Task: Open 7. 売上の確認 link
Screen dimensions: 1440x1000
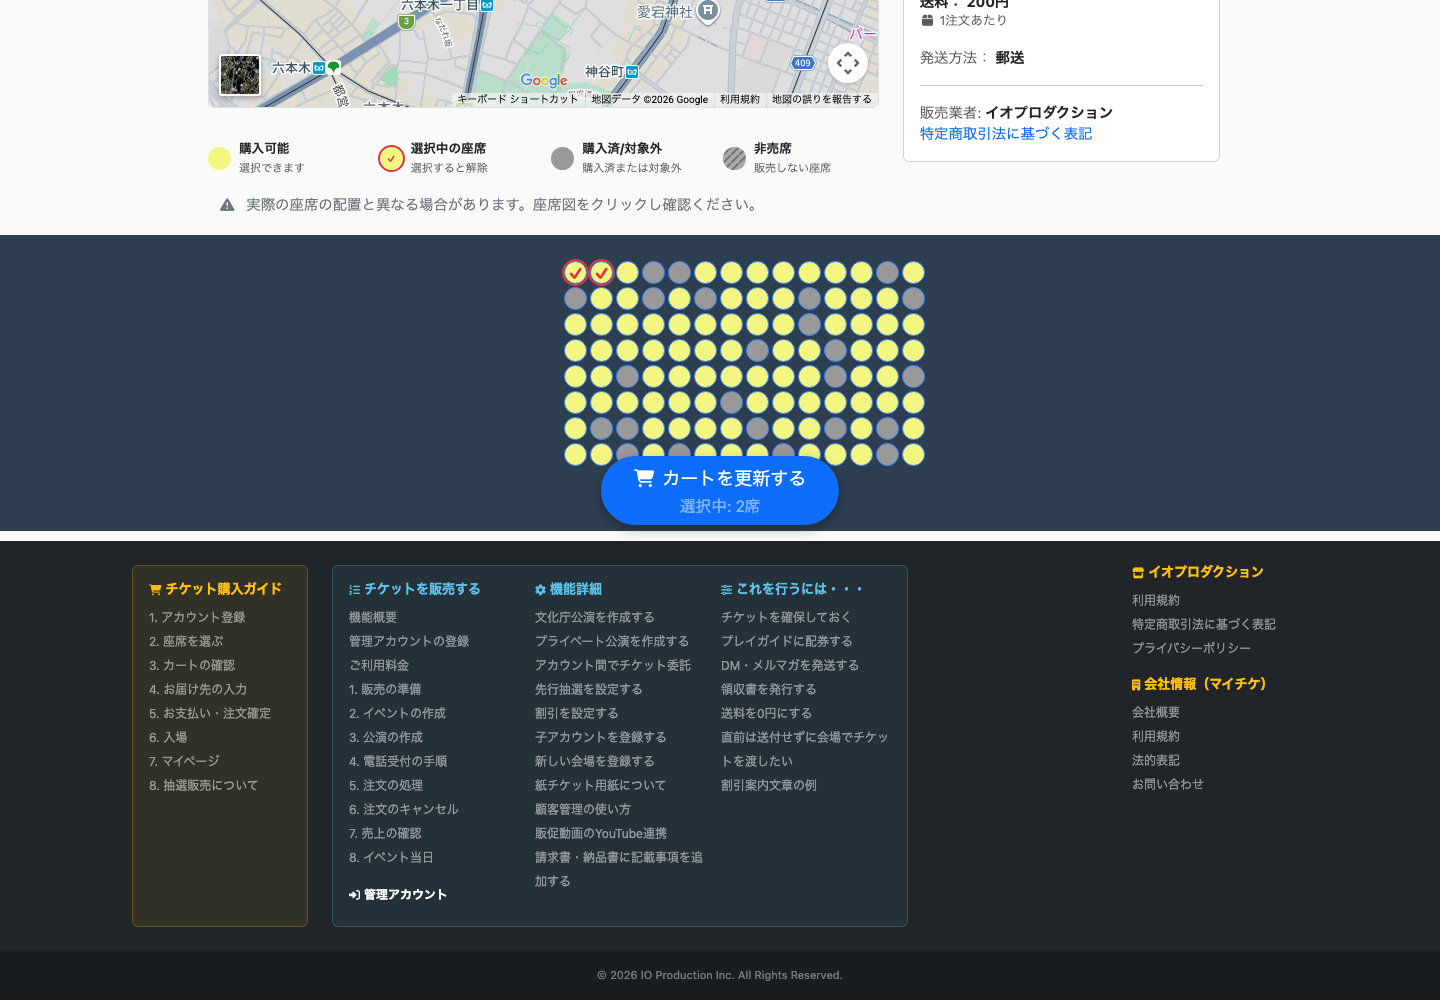Action: [385, 834]
